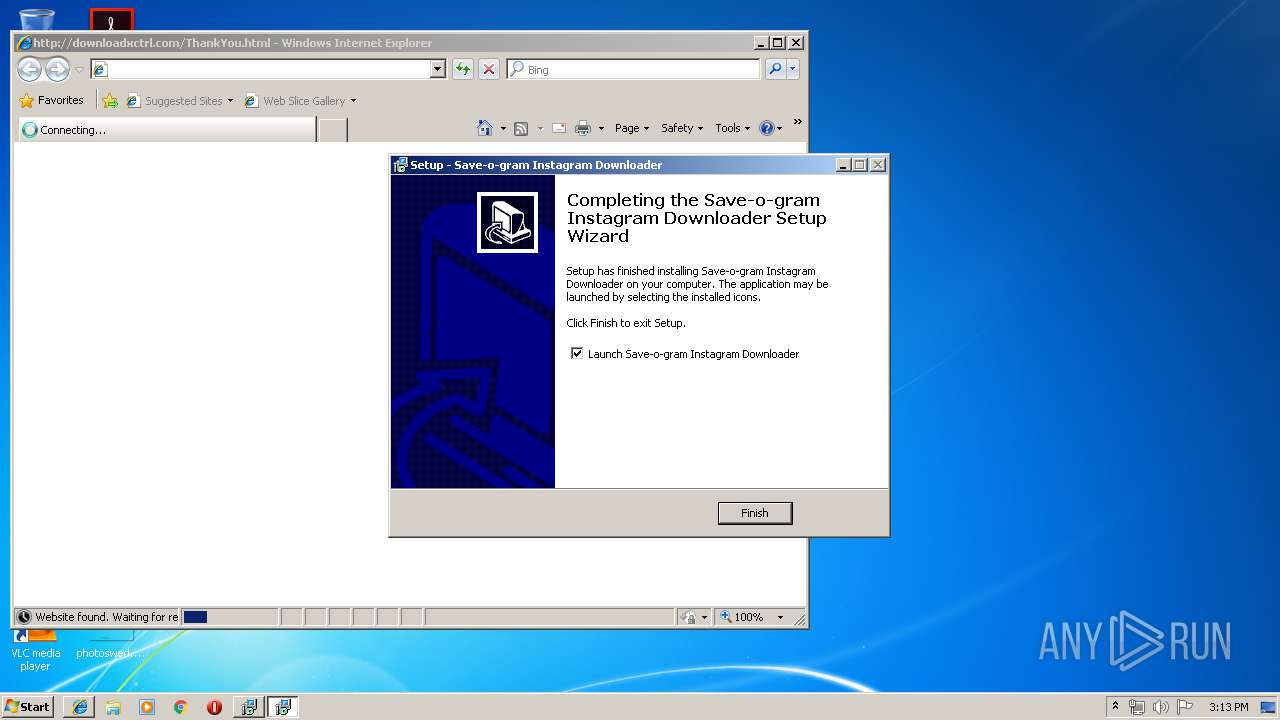
Task: Open a new tab in Internet Explorer
Action: 333,130
